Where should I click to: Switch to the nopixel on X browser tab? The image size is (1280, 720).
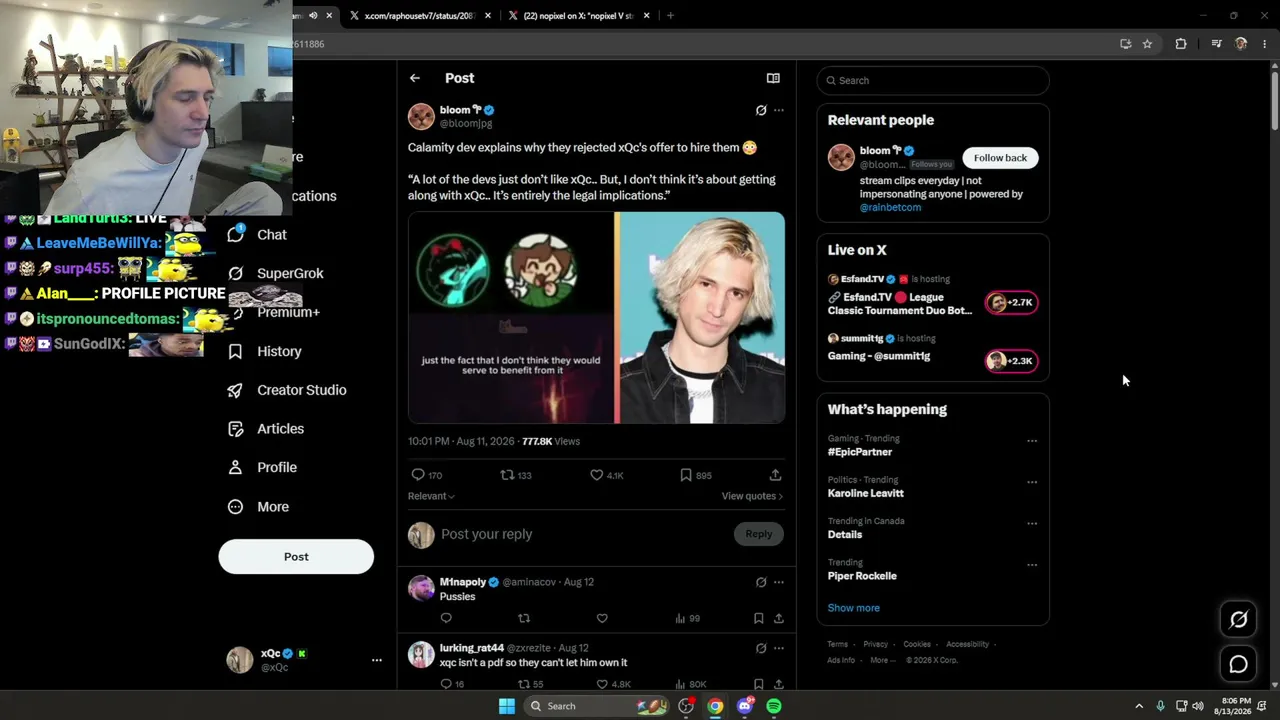point(578,16)
